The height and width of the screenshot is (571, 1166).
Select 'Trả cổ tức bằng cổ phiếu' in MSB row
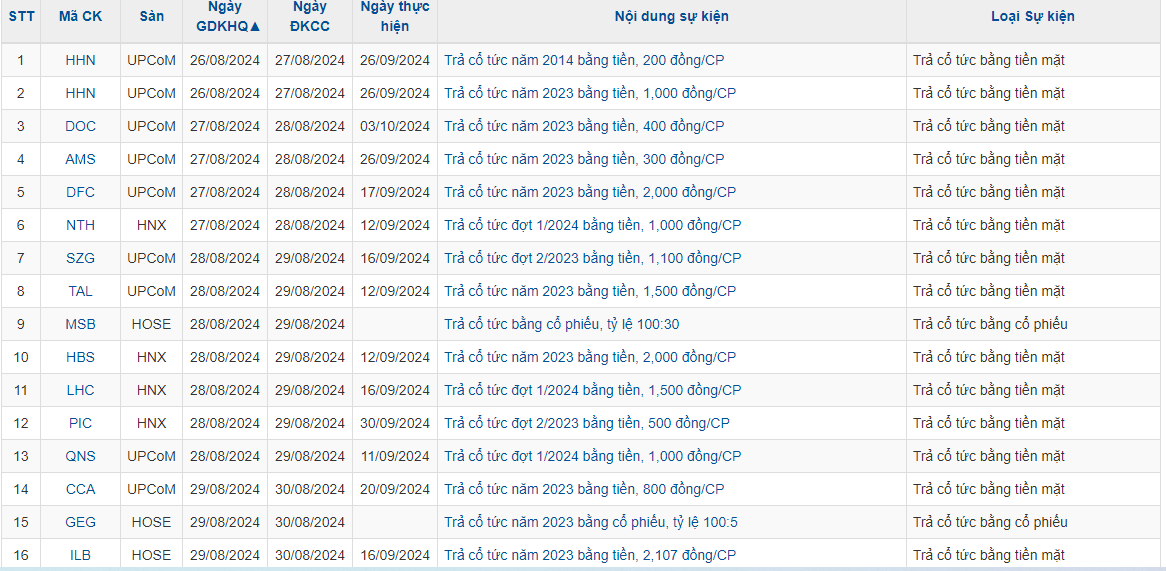[x=991, y=324]
